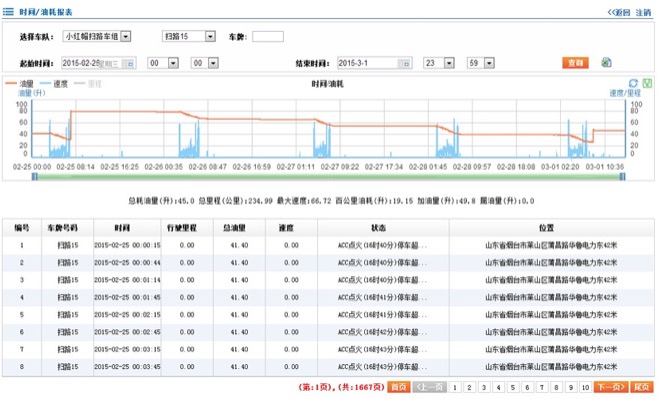Image resolution: width=658 pixels, height=399 pixels.
Task: Click the green download icon above the chart
Action: (x=647, y=83)
